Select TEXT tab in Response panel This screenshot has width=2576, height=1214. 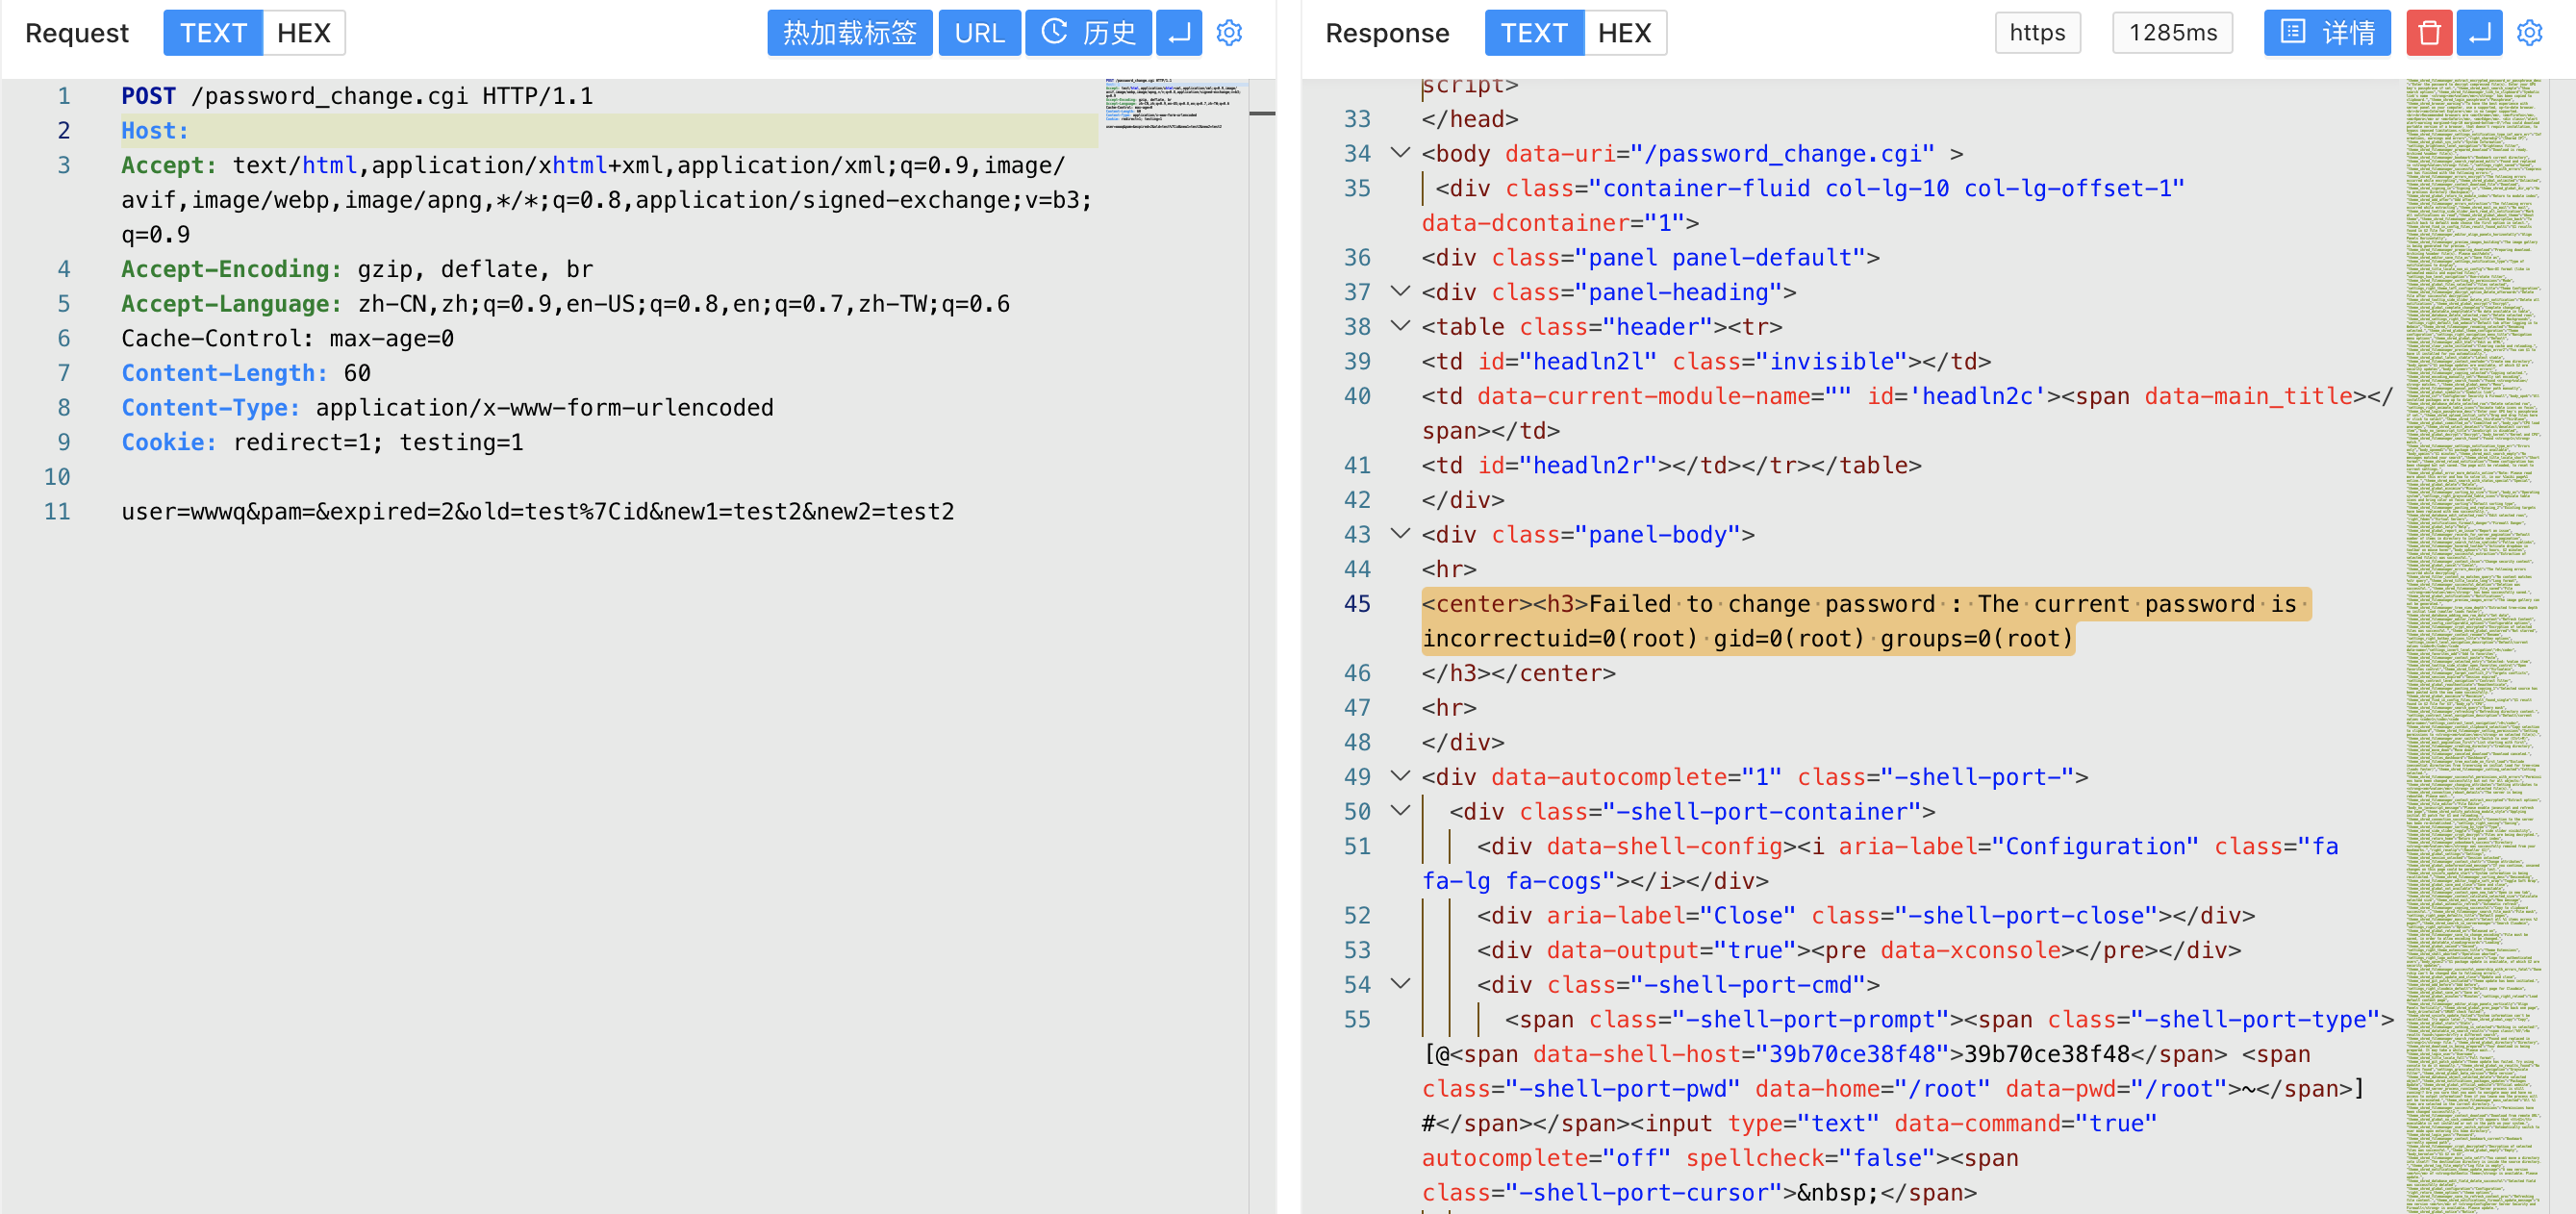coord(1533,33)
